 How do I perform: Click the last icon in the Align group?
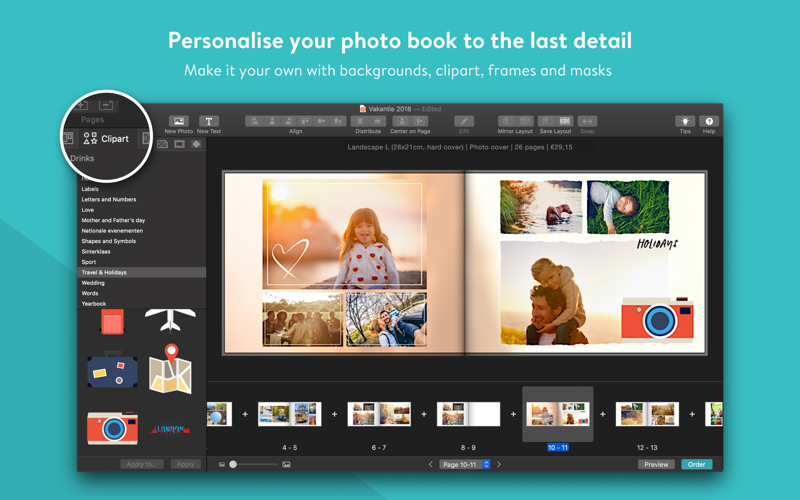pos(338,121)
